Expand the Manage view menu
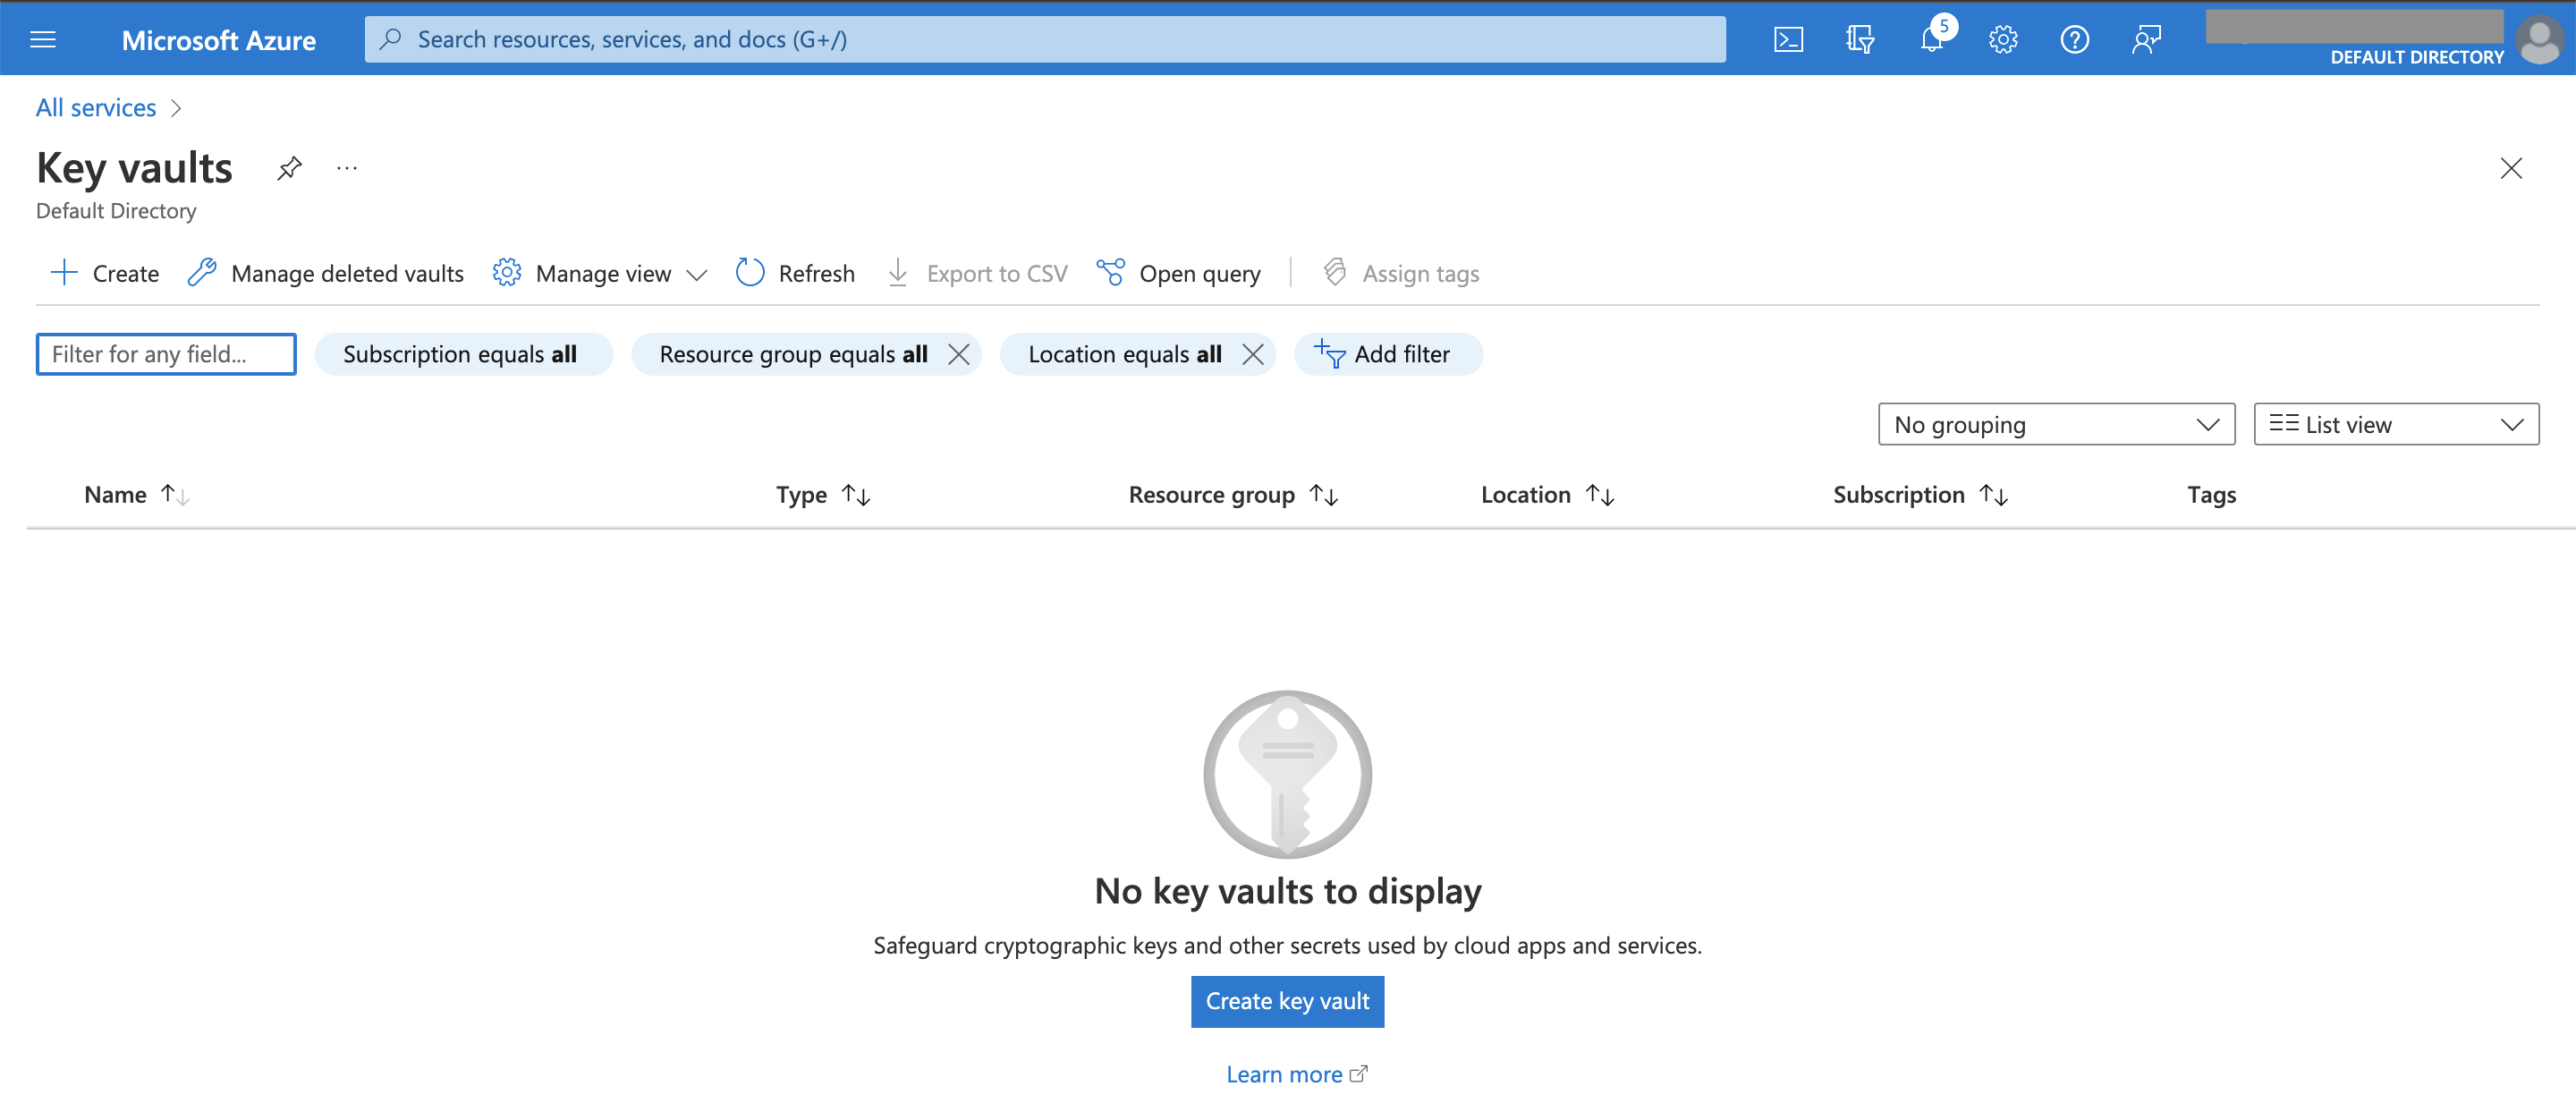2576x1120 pixels. tap(600, 273)
